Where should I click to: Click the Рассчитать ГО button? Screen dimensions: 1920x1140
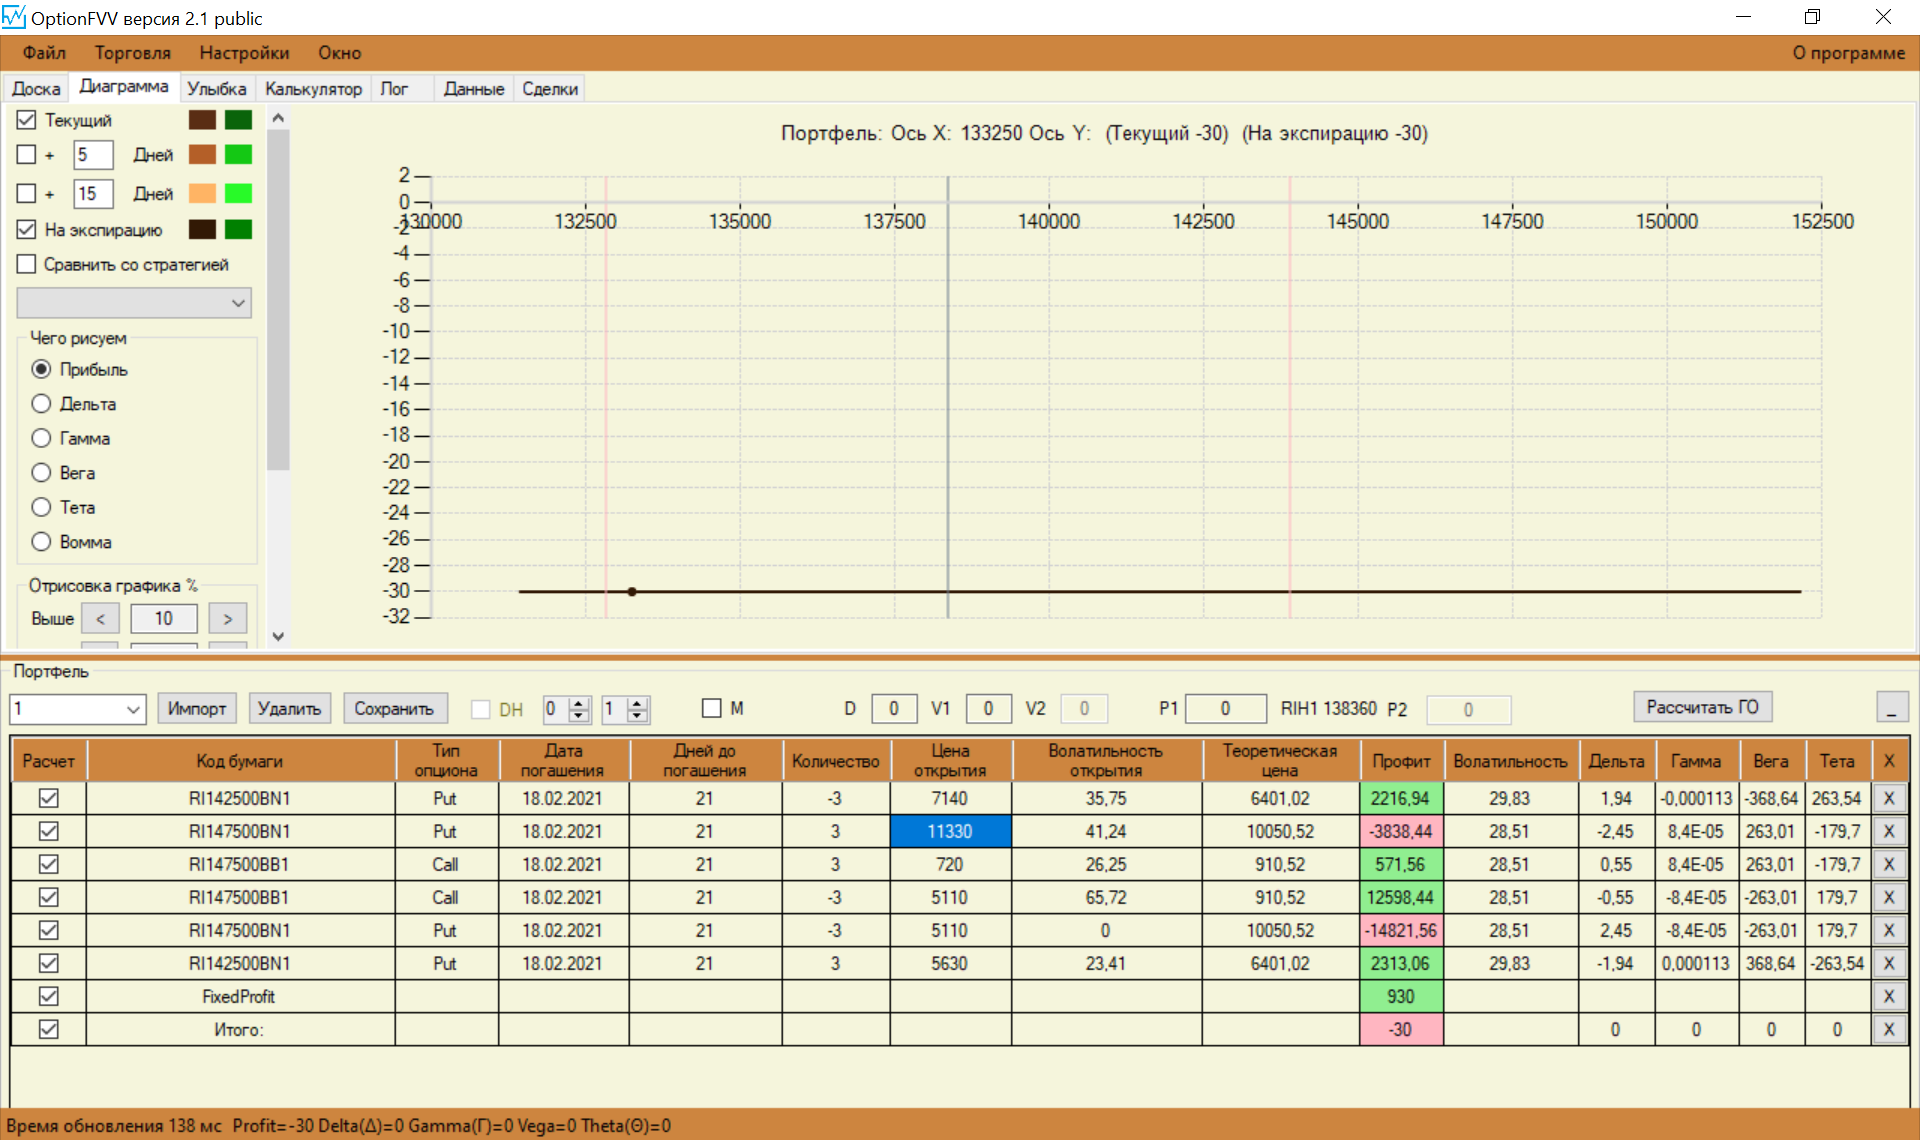click(x=1702, y=707)
